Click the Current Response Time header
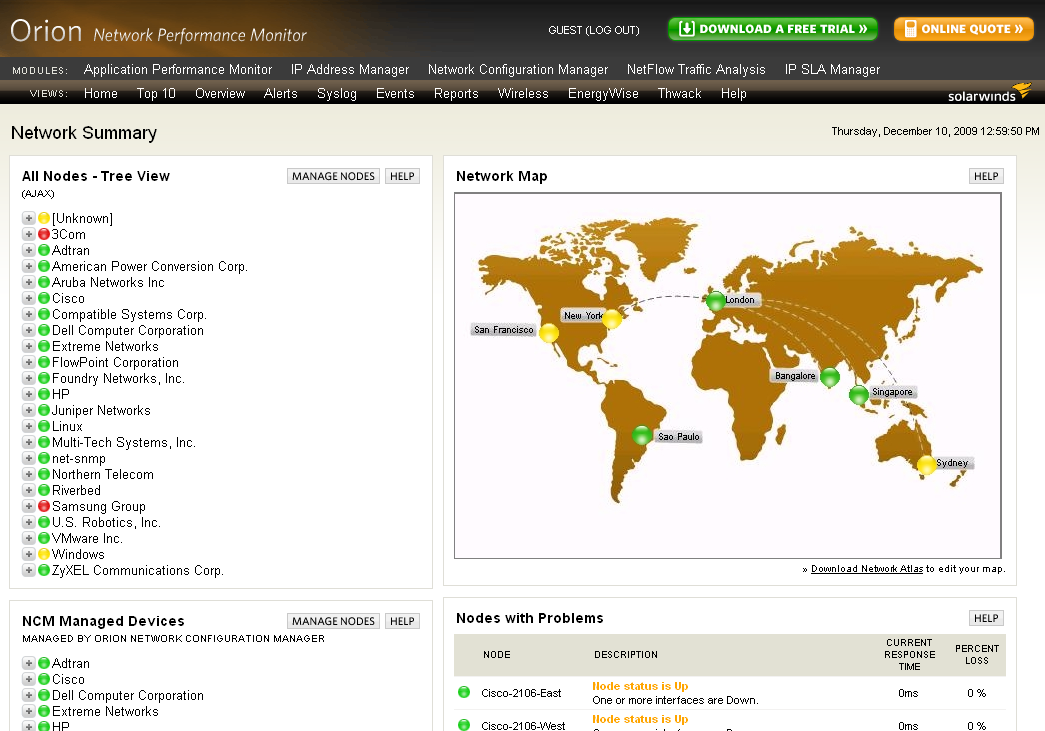Viewport: 1045px width, 731px height. pos(910,654)
